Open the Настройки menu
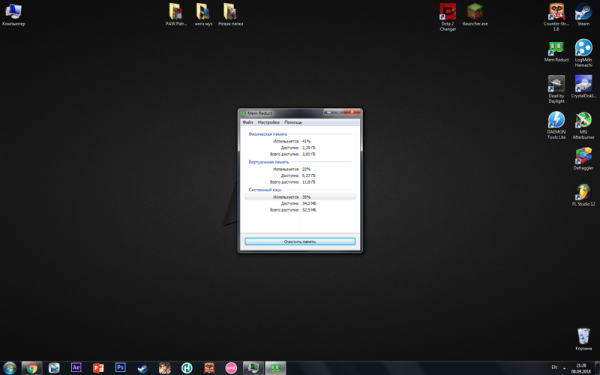 [x=268, y=122]
